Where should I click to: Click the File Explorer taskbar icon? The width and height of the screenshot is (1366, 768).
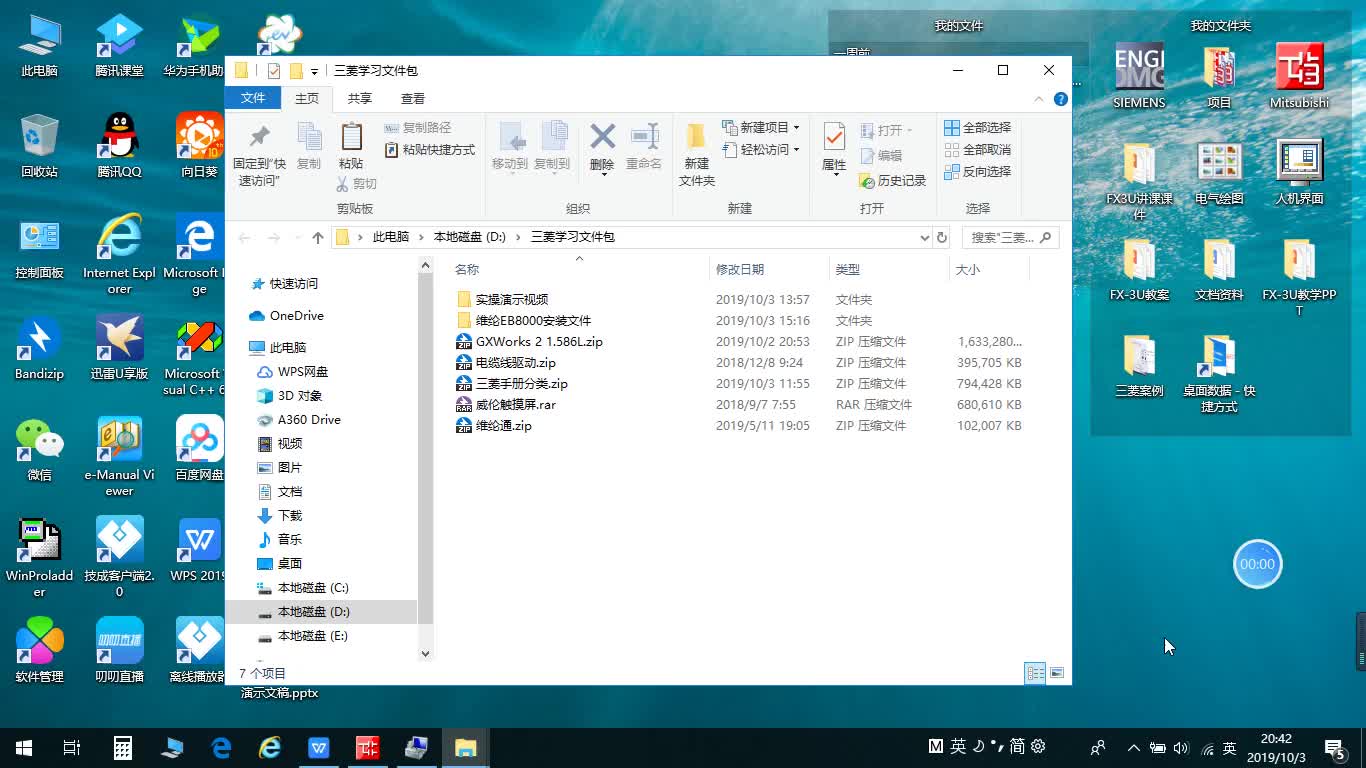click(465, 747)
